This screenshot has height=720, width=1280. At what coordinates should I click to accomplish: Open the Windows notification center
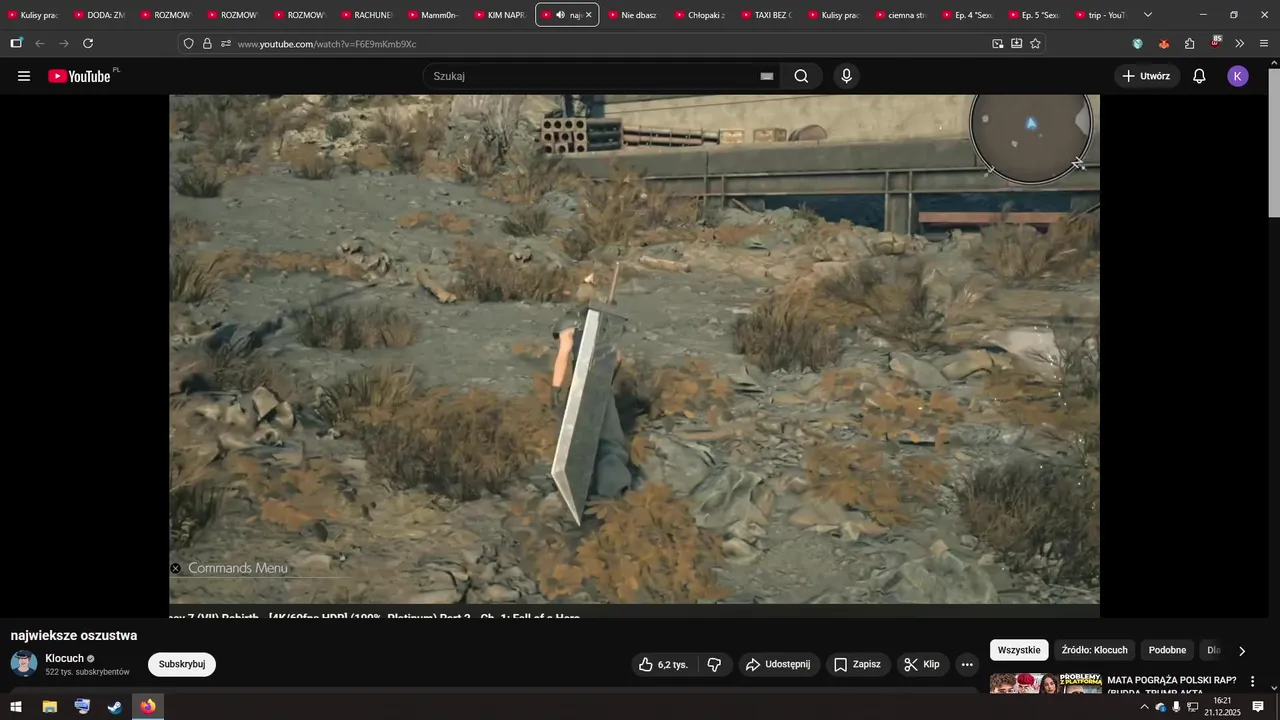tap(1258, 707)
